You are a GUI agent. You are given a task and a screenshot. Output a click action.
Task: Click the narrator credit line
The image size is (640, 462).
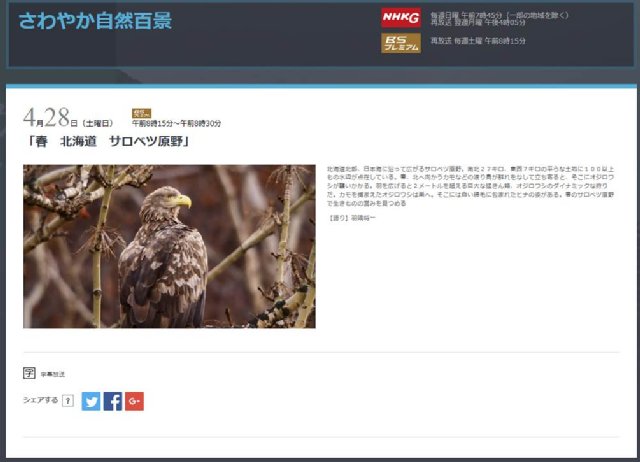point(351,218)
